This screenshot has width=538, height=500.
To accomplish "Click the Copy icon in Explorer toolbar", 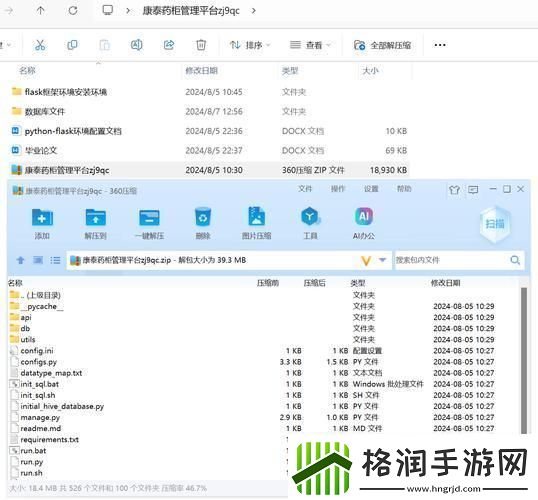I will click(72, 45).
